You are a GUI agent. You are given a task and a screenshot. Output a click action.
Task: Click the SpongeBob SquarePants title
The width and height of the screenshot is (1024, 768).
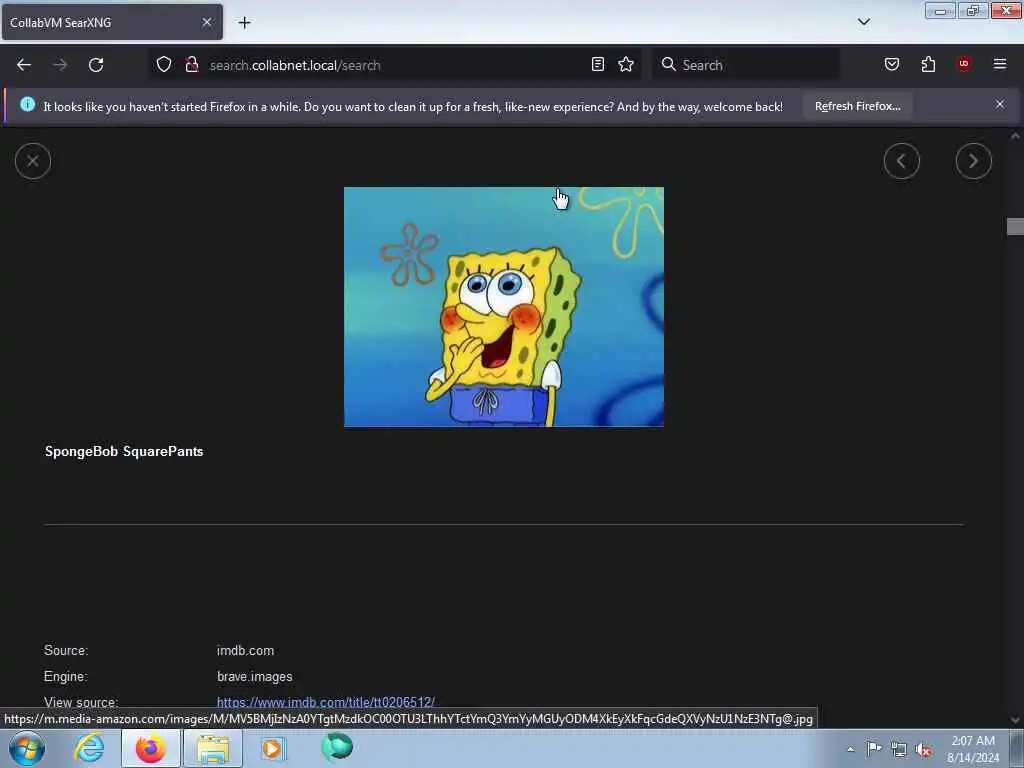(x=124, y=451)
